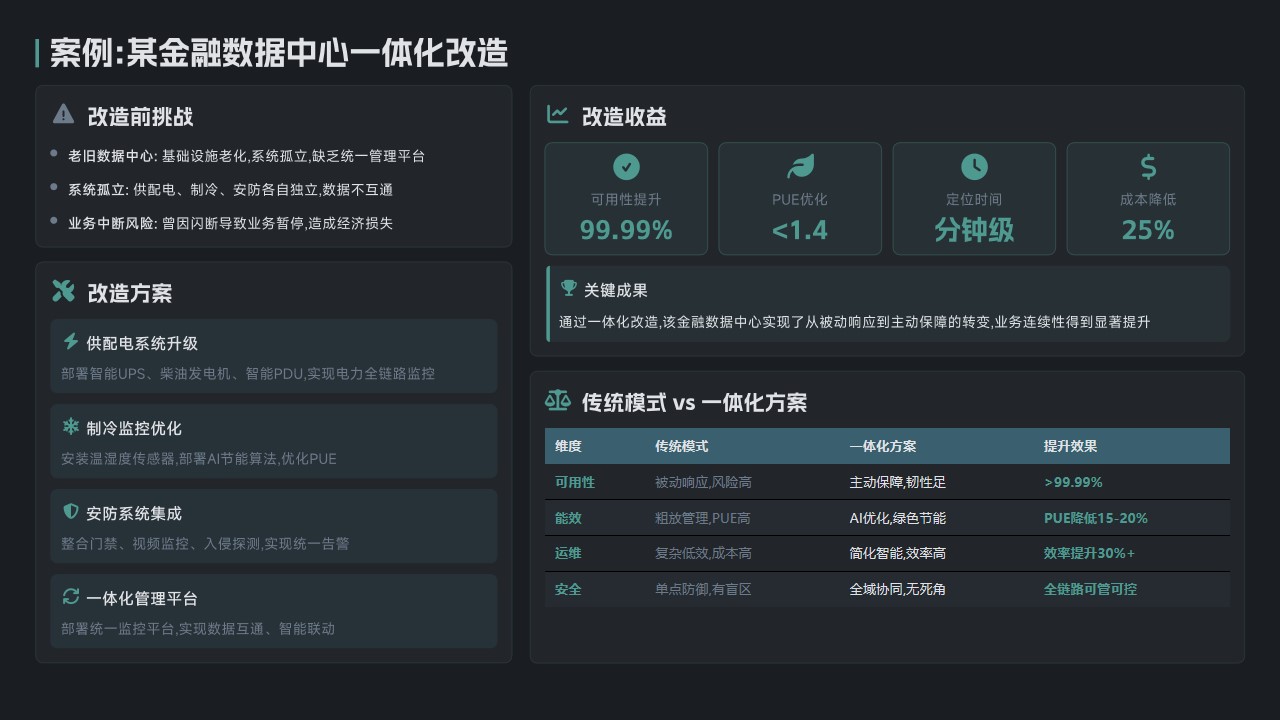This screenshot has width=1280, height=720.
Task: Select the 99.99% availability value
Action: coord(626,230)
